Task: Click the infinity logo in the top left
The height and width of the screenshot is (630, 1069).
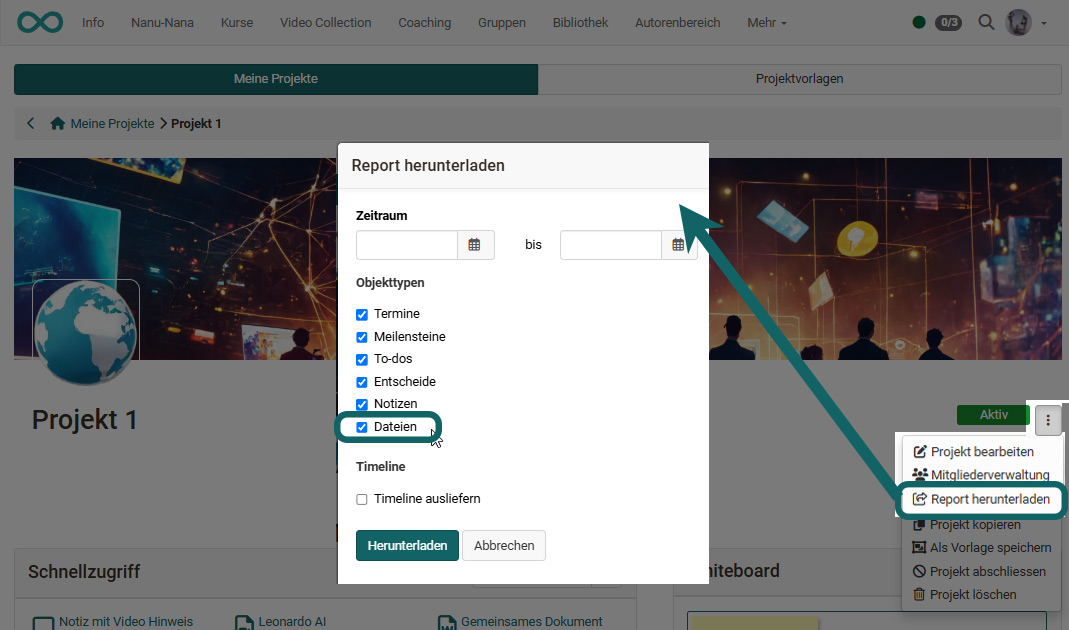Action: tap(39, 21)
